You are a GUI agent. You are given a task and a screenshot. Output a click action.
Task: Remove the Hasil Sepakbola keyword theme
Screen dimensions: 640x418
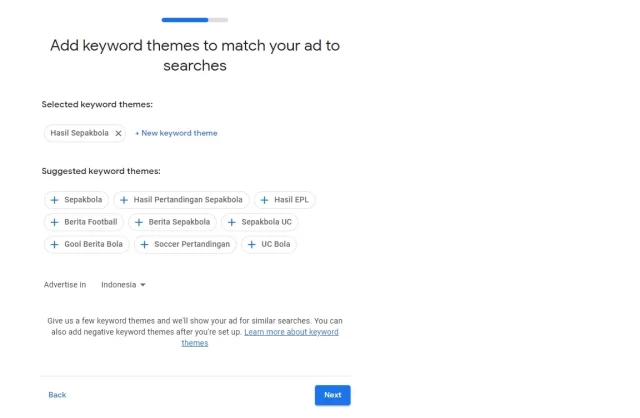tap(118, 133)
